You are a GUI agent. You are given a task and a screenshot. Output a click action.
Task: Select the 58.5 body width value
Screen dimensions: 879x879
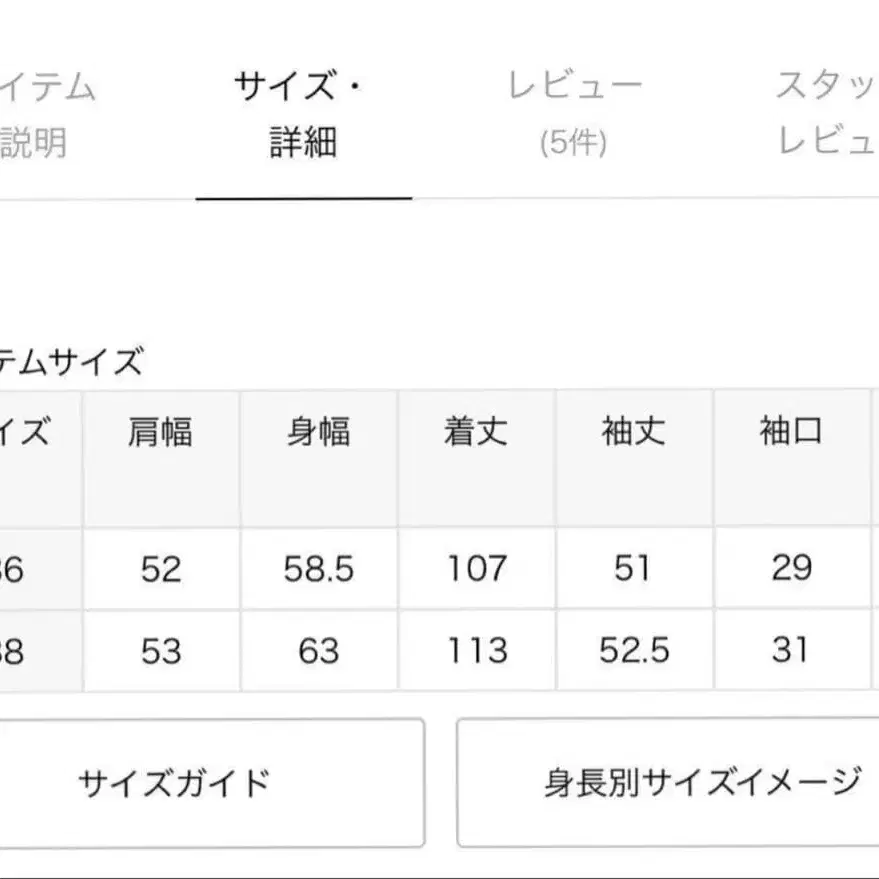tap(320, 570)
